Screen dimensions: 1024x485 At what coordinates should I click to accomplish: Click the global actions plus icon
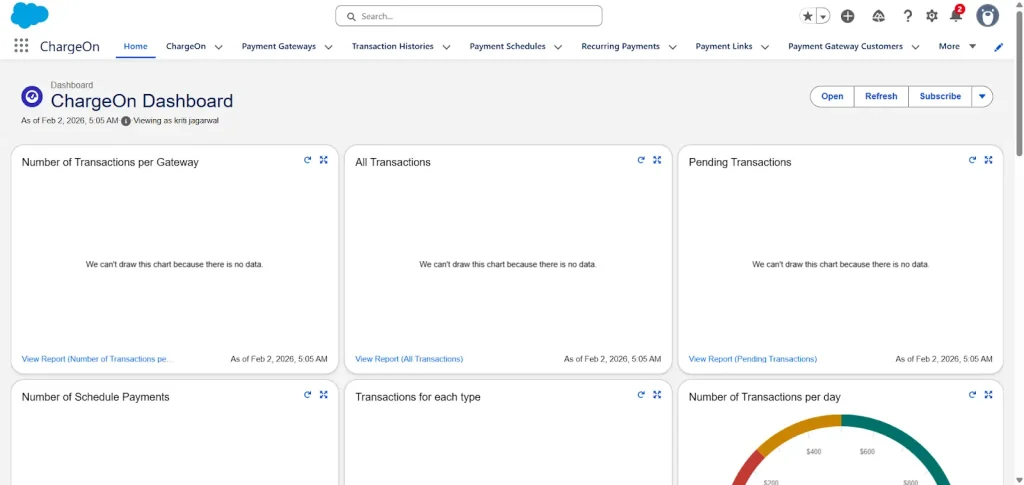(x=847, y=16)
